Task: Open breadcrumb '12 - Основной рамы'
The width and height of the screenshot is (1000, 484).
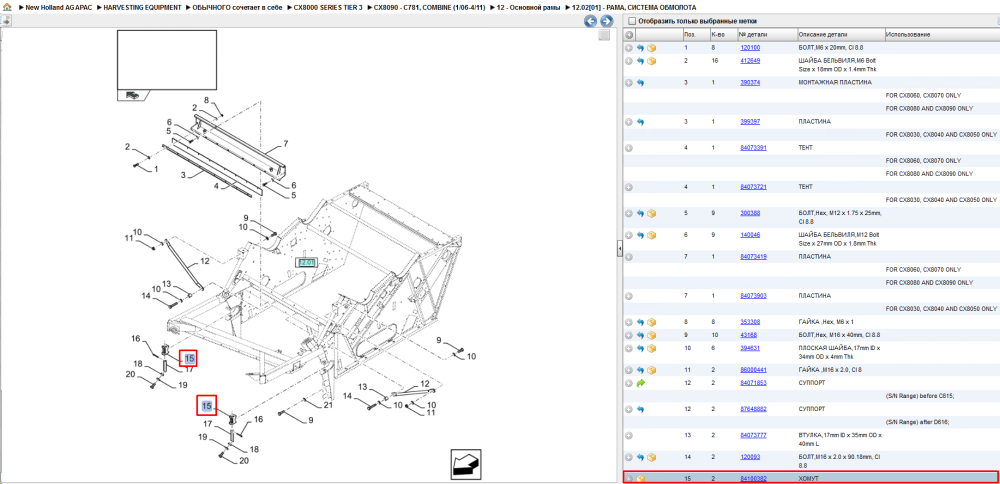Action: (x=529, y=7)
